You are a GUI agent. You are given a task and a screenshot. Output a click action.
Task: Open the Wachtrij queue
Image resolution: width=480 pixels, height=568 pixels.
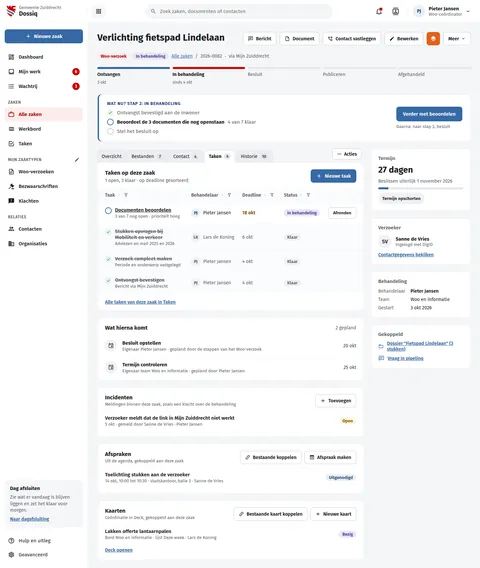pyautogui.click(x=43, y=86)
